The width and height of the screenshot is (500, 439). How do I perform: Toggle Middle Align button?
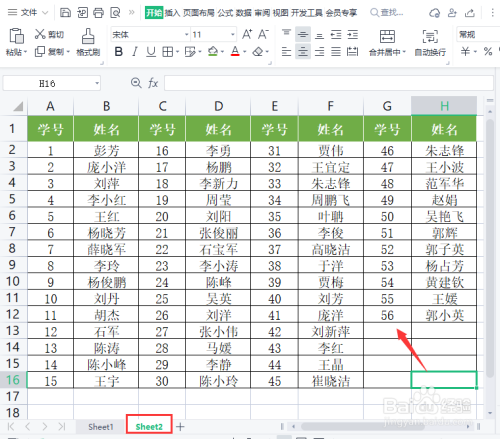pyautogui.click(x=303, y=34)
